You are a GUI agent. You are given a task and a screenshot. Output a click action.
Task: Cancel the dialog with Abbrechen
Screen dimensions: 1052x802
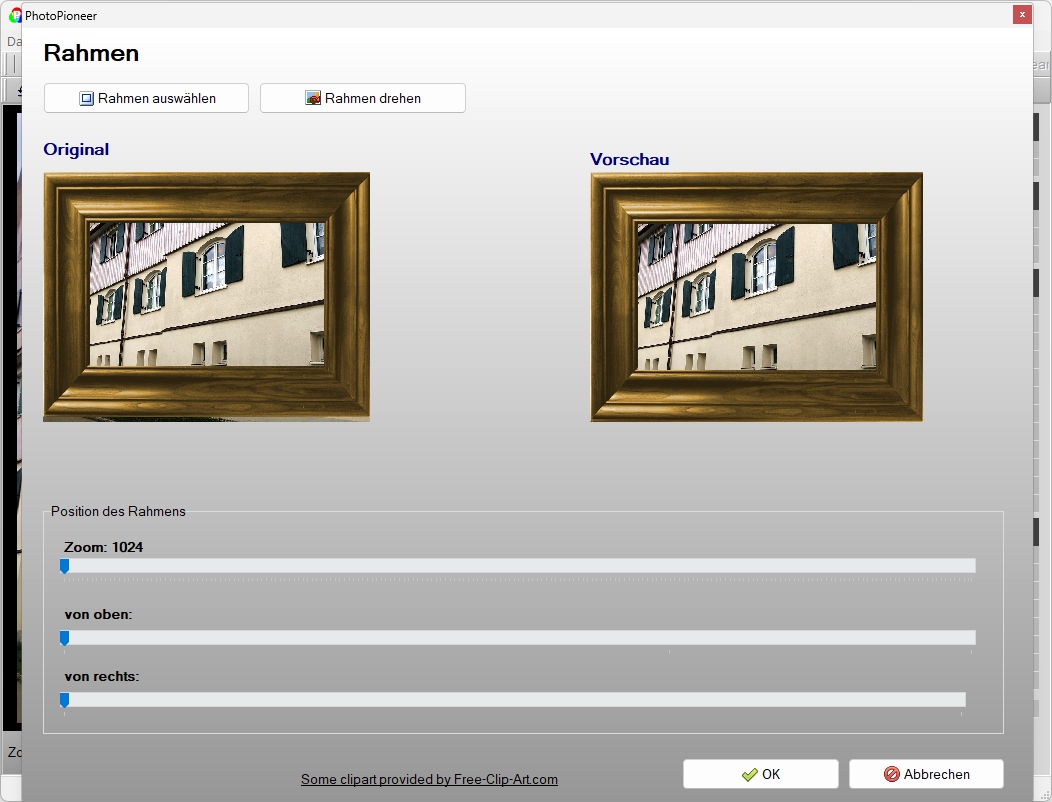927,774
